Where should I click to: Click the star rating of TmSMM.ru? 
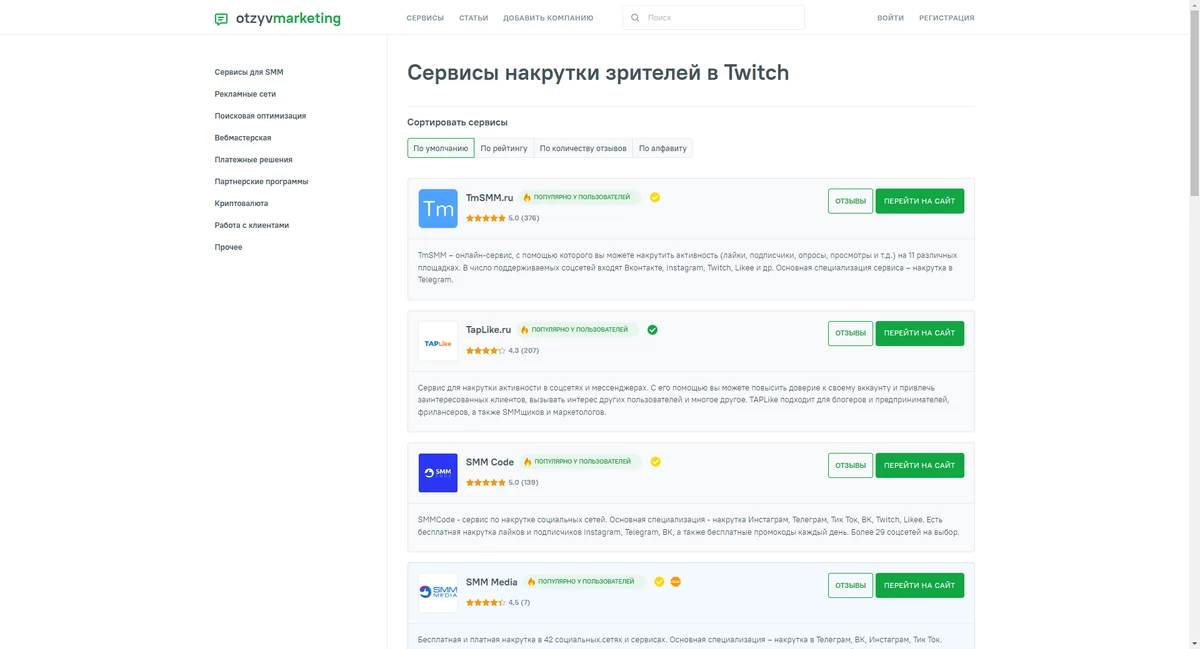pos(485,218)
